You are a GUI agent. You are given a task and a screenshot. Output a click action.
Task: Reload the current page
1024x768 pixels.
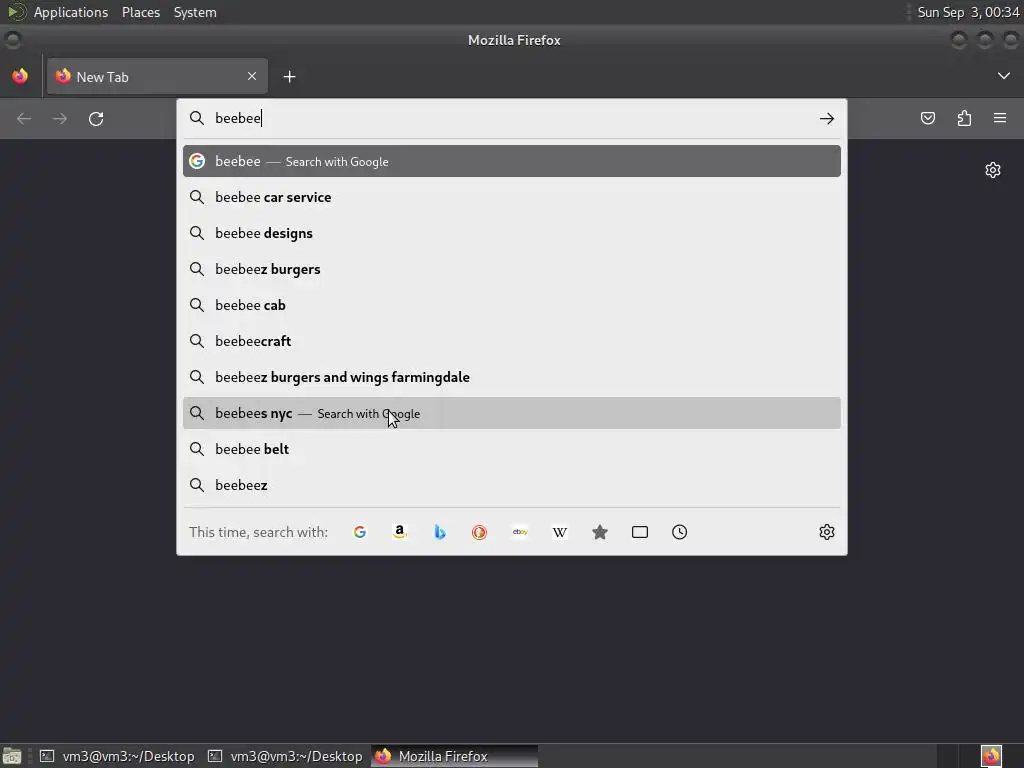[x=96, y=118]
